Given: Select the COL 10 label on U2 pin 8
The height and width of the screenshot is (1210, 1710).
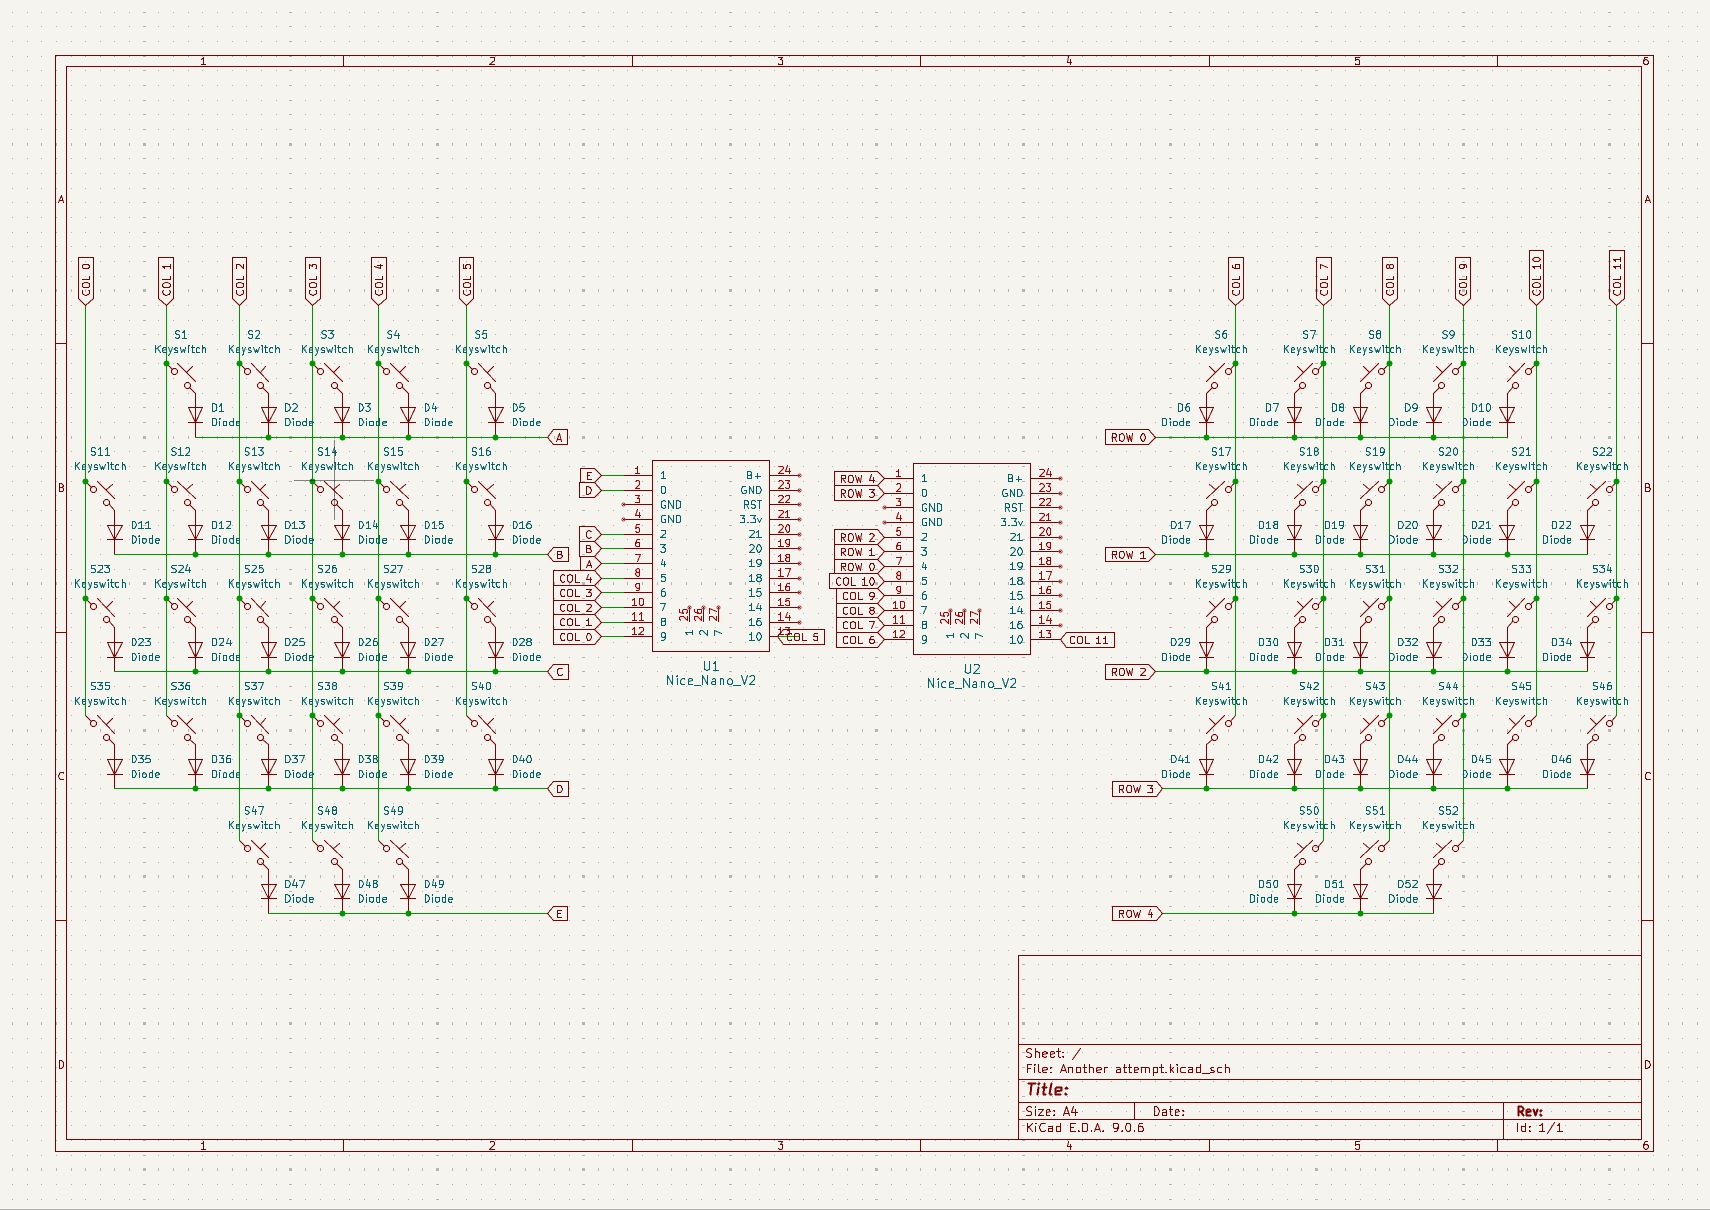Looking at the screenshot, I should 857,582.
